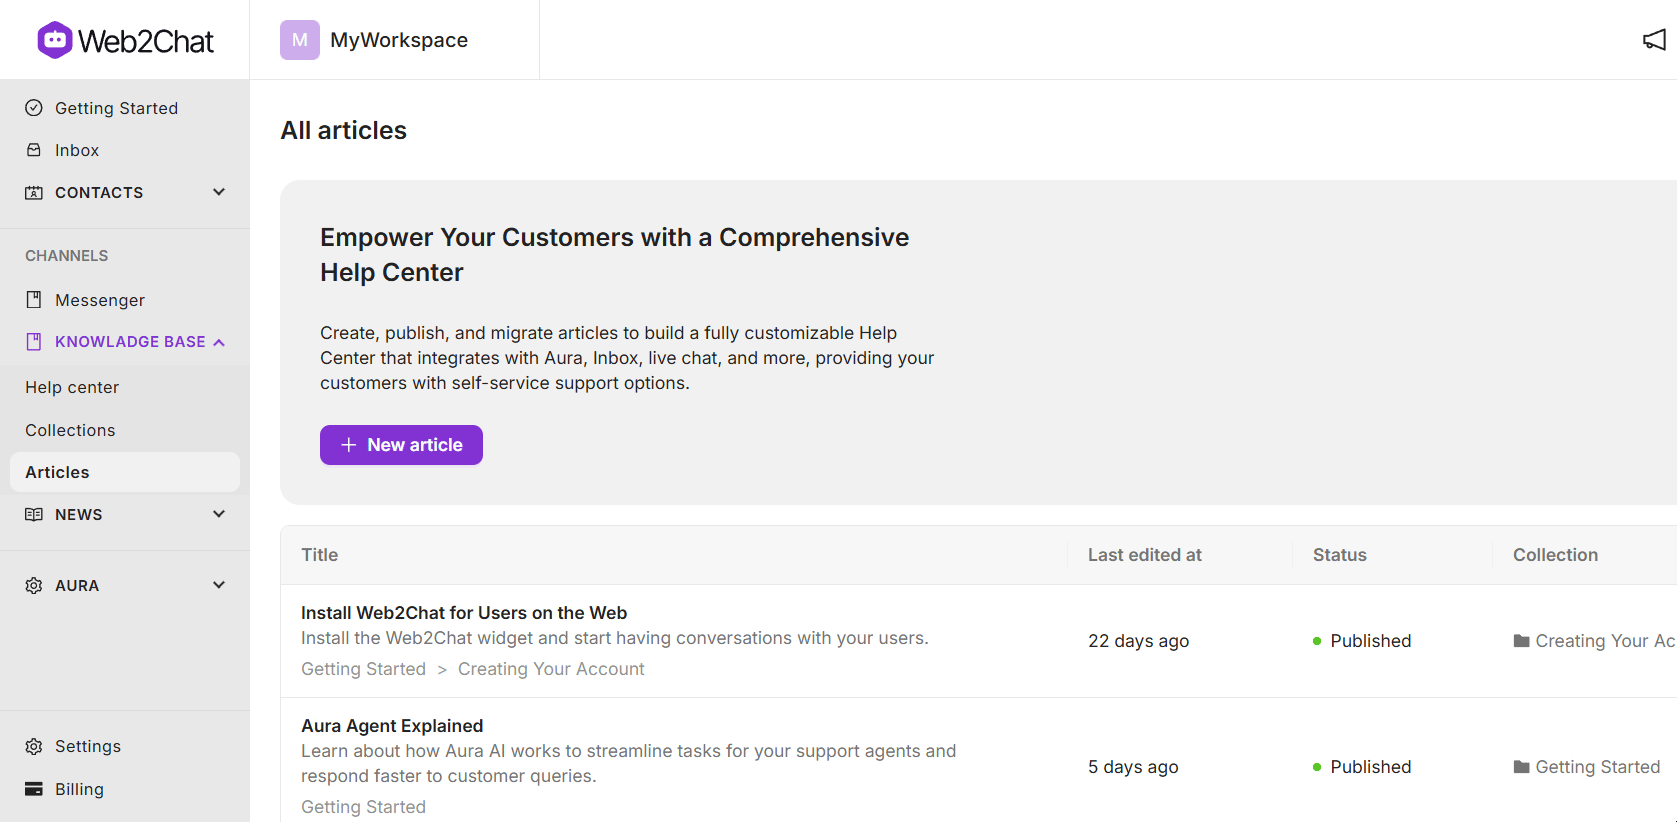
Task: Expand the CONTACTS section chevron
Action: (x=219, y=192)
